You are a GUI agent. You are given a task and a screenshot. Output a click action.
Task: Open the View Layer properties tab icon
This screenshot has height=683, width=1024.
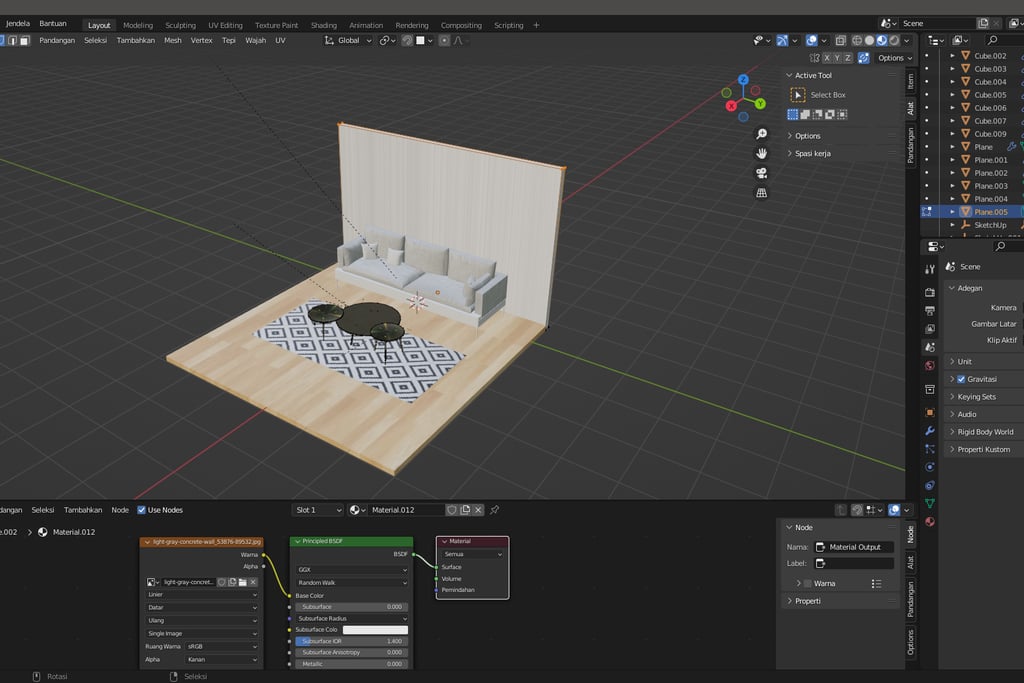930,328
